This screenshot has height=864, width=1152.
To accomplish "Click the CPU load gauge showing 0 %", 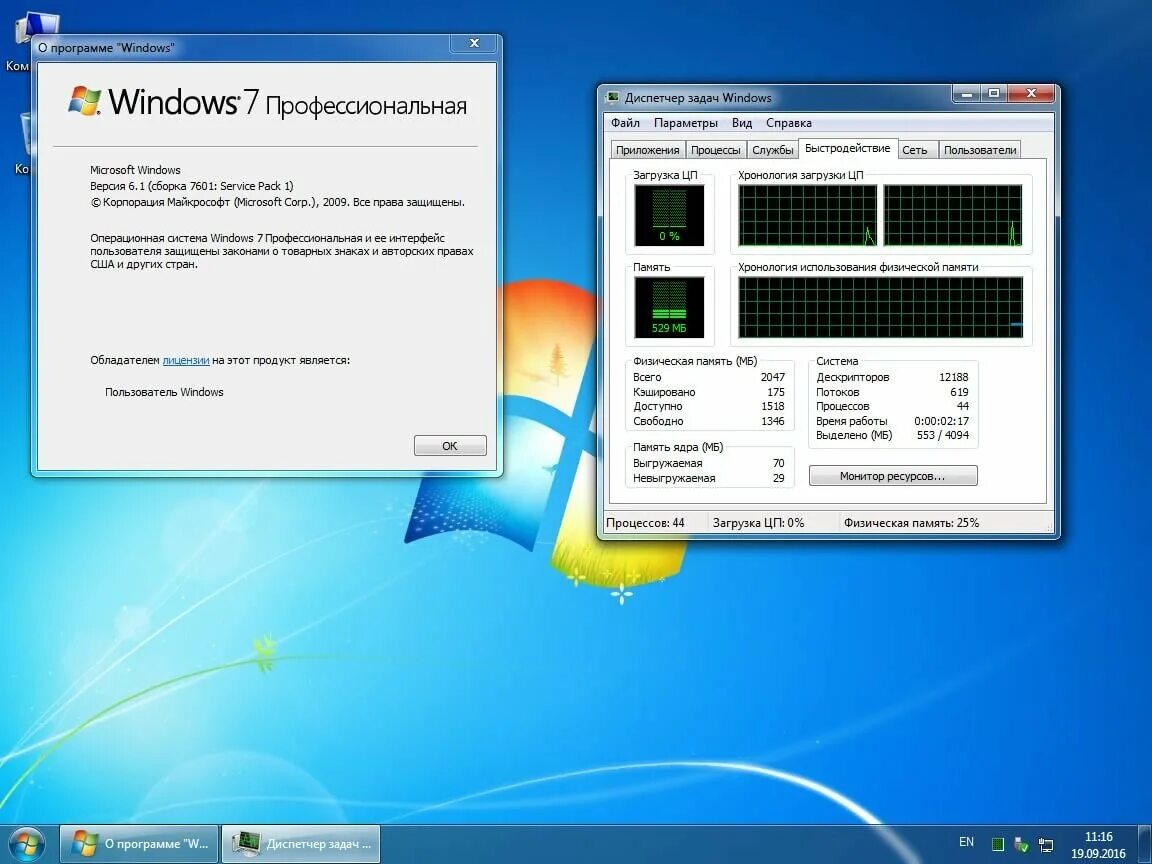I will (669, 215).
